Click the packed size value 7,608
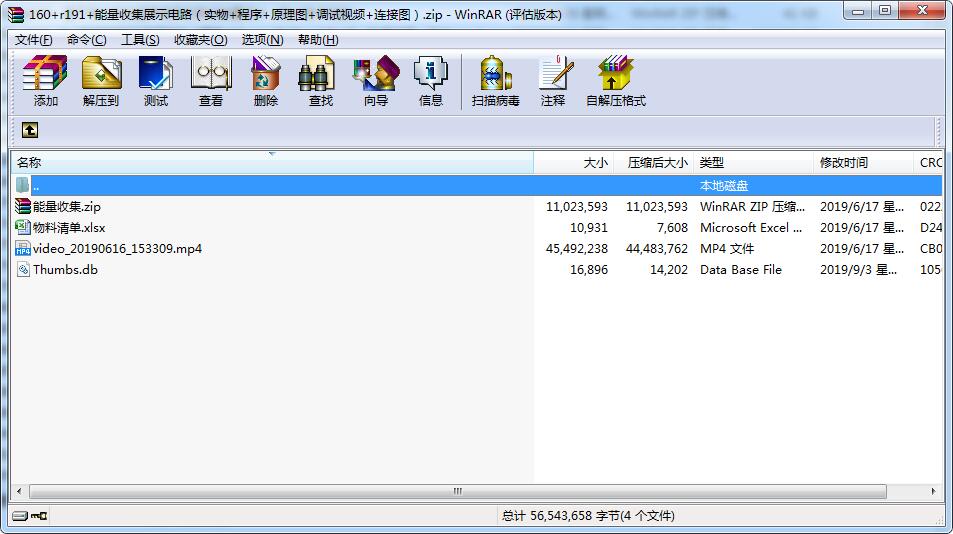Image resolution: width=953 pixels, height=534 pixels. [x=672, y=228]
